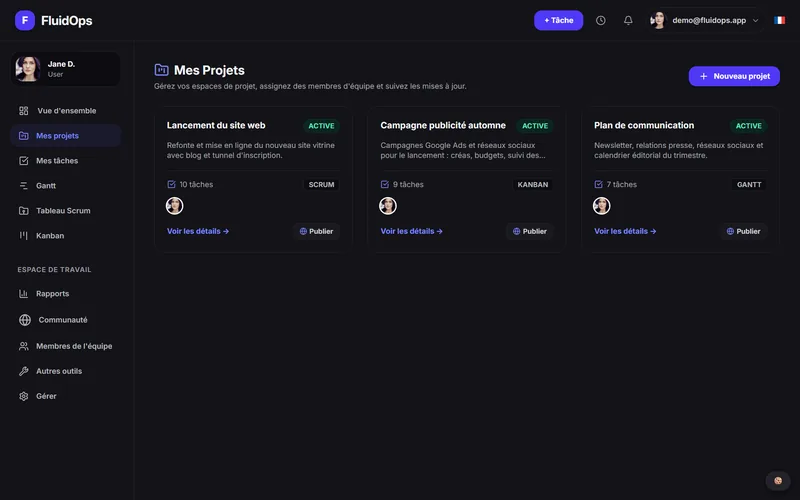Click member avatar on Campagne publicité automne
Viewport: 800px width, 500px height.
coord(388,206)
